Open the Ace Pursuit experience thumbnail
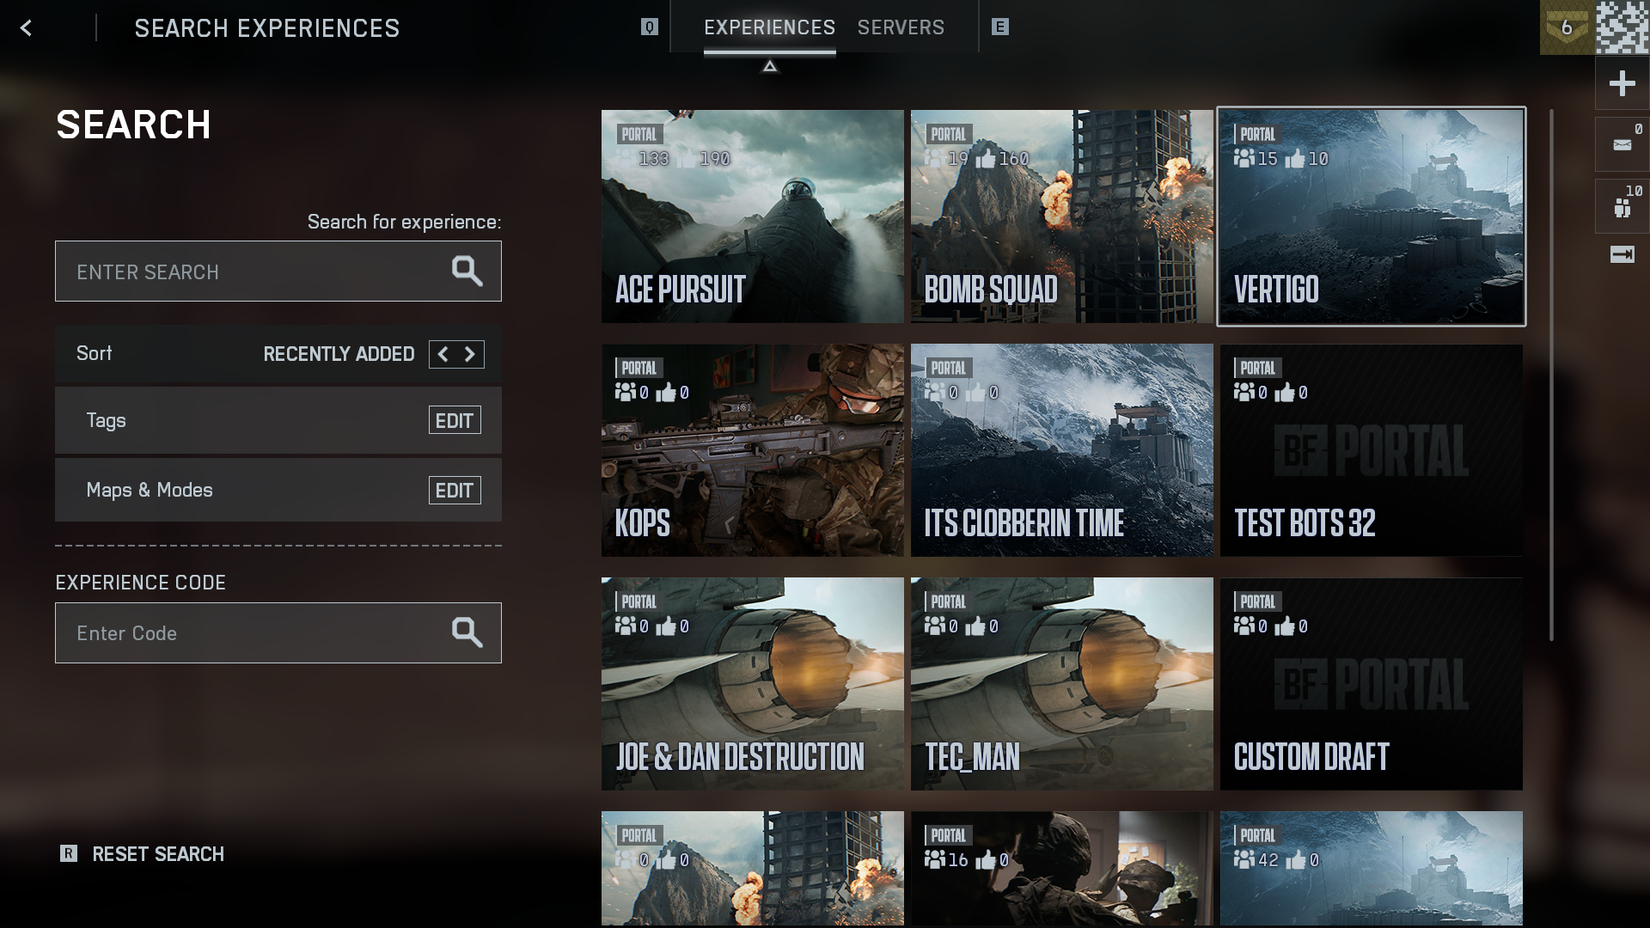This screenshot has width=1650, height=928. pyautogui.click(x=752, y=216)
